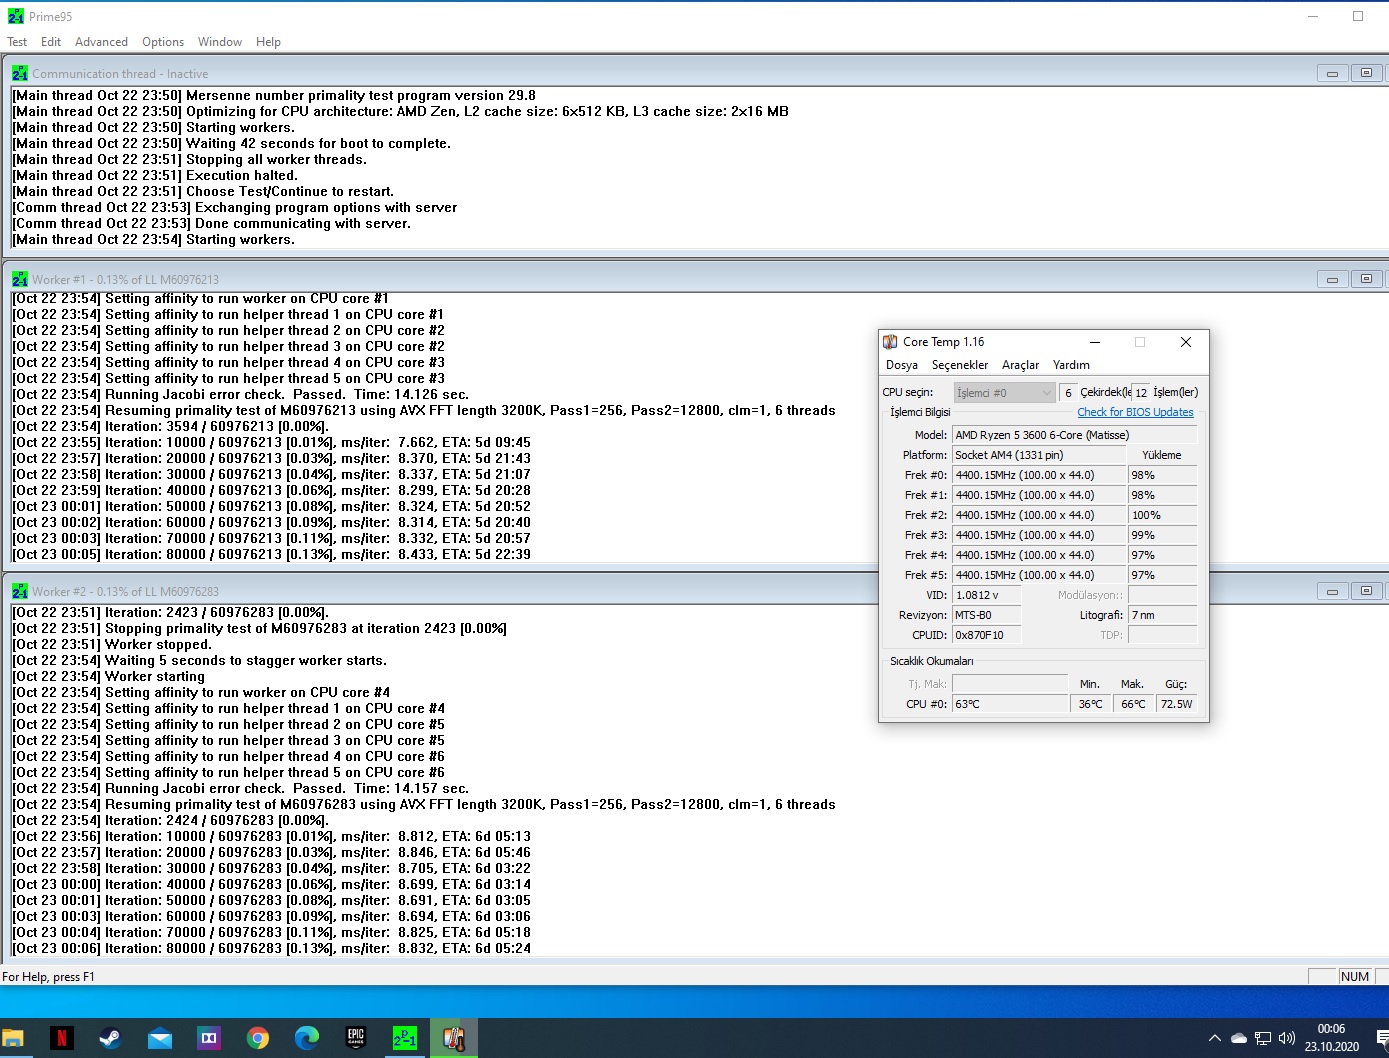Click the network tray icon
1389x1058 pixels.
pyautogui.click(x=1263, y=1038)
